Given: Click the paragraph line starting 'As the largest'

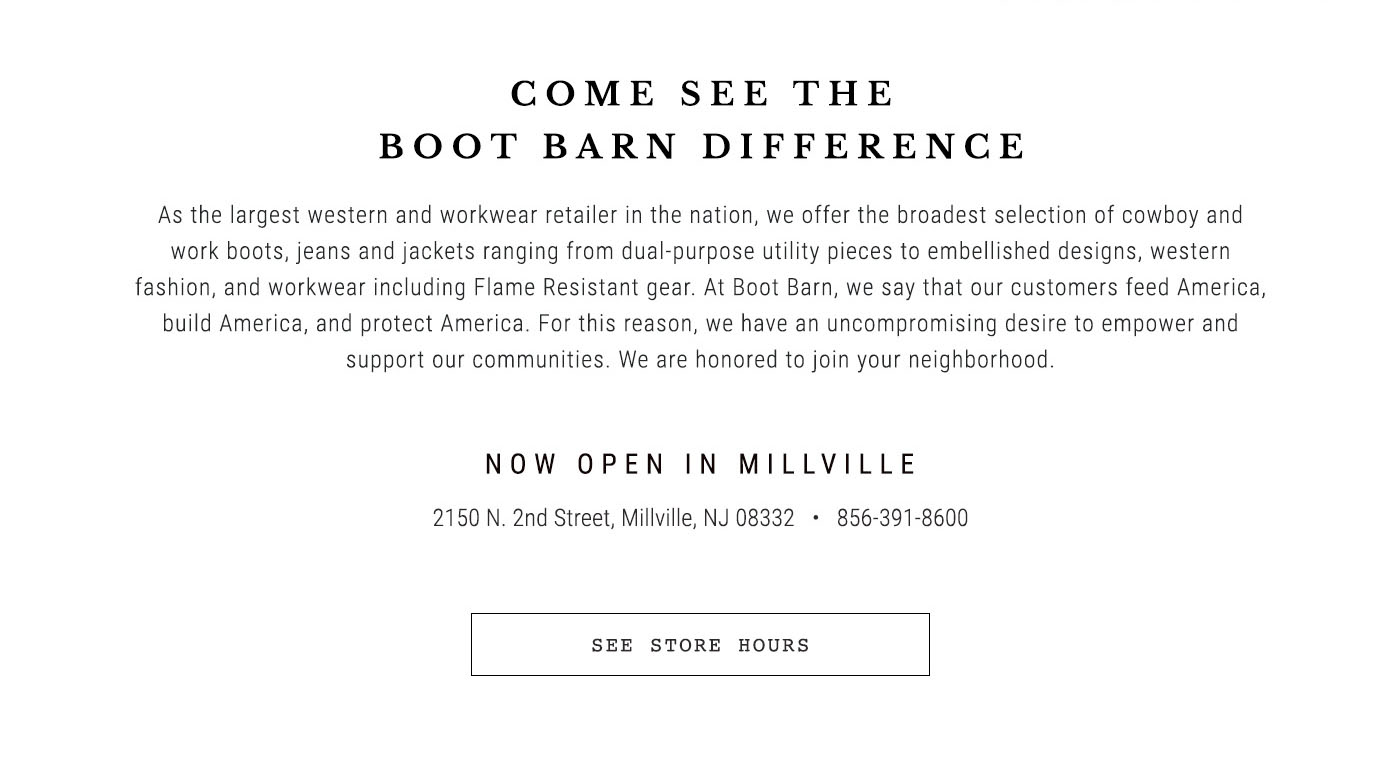Looking at the screenshot, I should (x=700, y=215).
